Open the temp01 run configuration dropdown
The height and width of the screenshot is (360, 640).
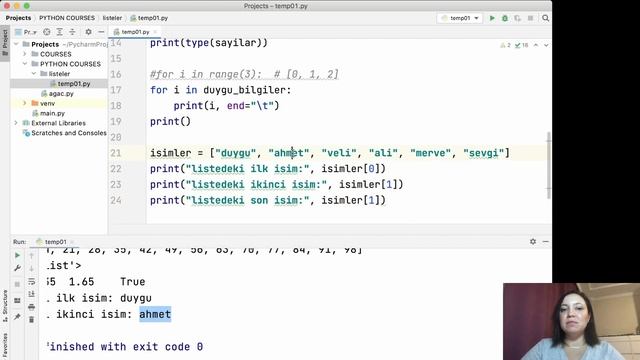pos(460,18)
